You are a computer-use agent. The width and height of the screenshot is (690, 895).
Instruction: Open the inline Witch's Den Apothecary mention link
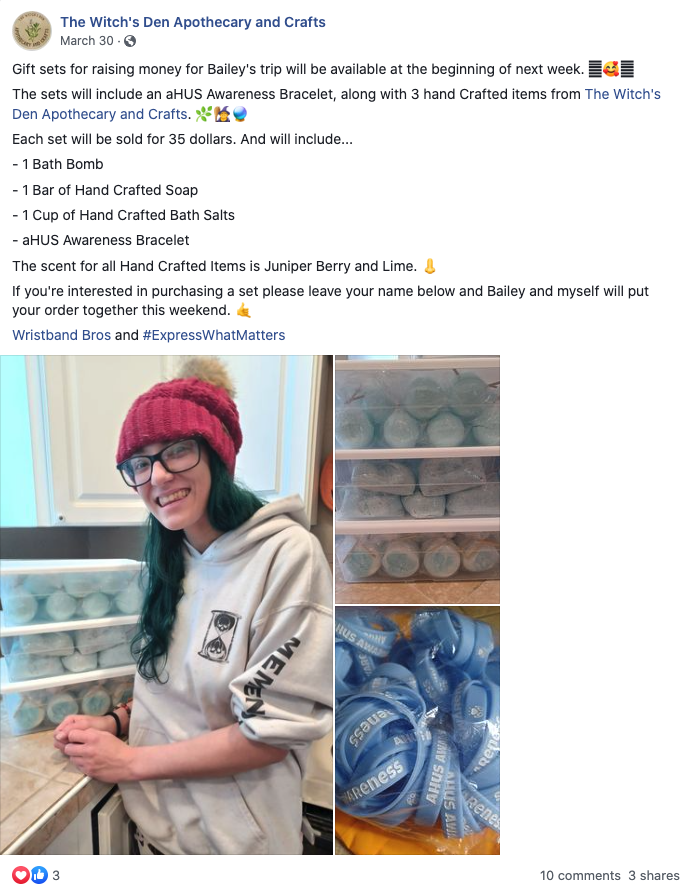(336, 104)
